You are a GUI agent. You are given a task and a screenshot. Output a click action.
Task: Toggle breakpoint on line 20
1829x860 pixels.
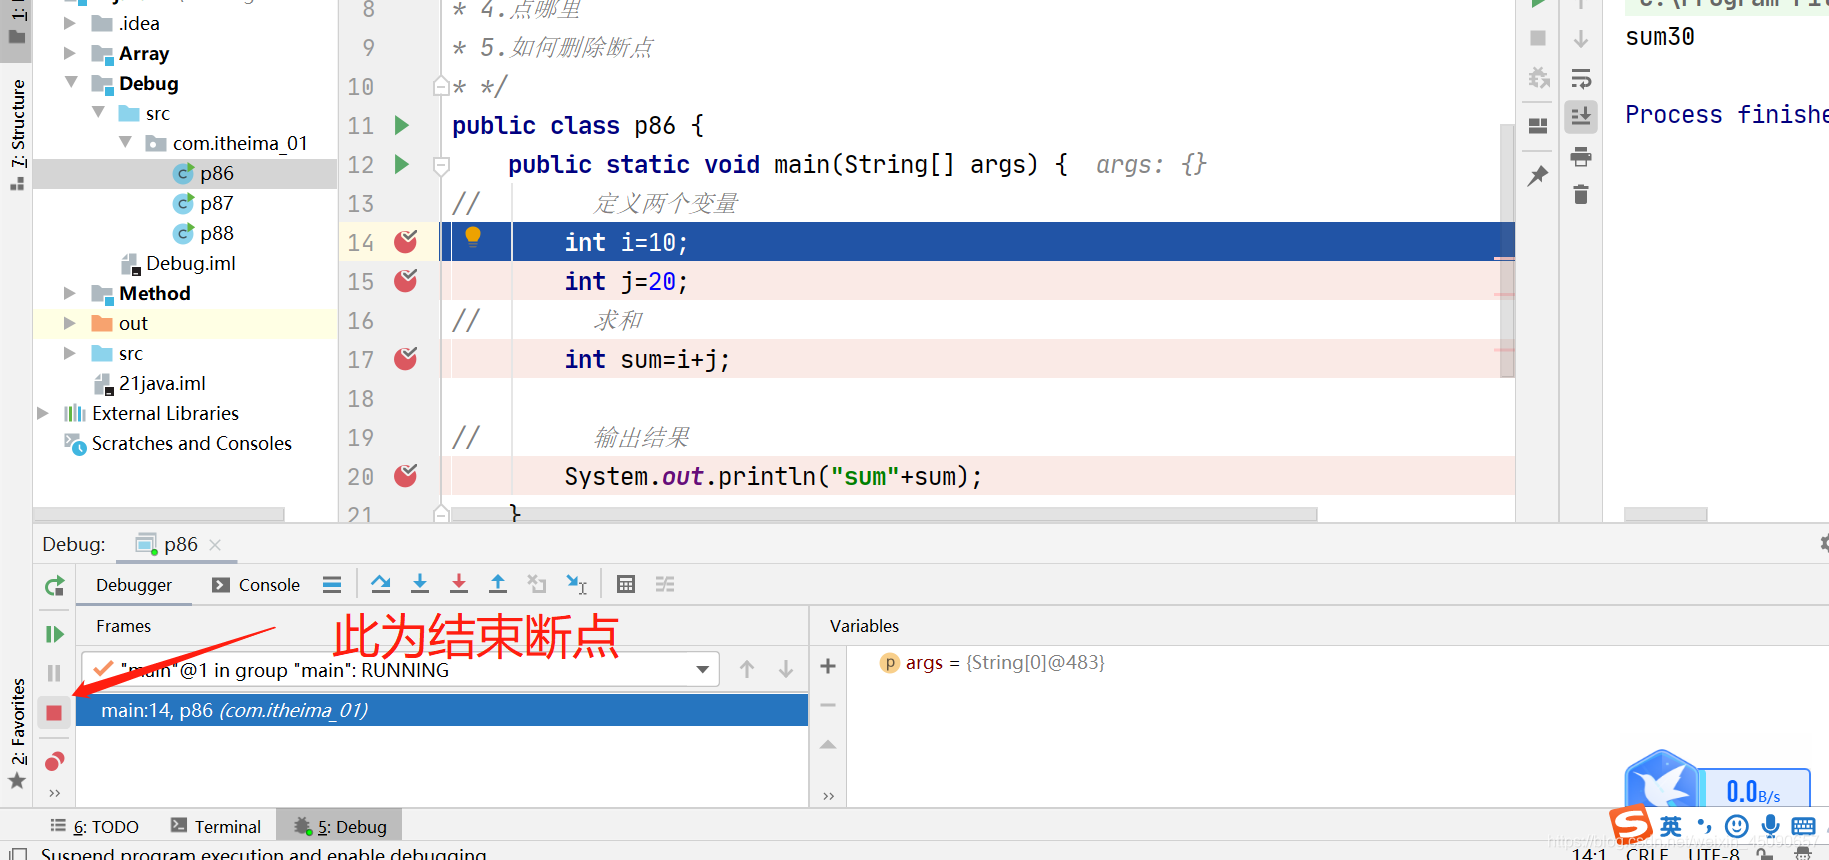click(406, 476)
